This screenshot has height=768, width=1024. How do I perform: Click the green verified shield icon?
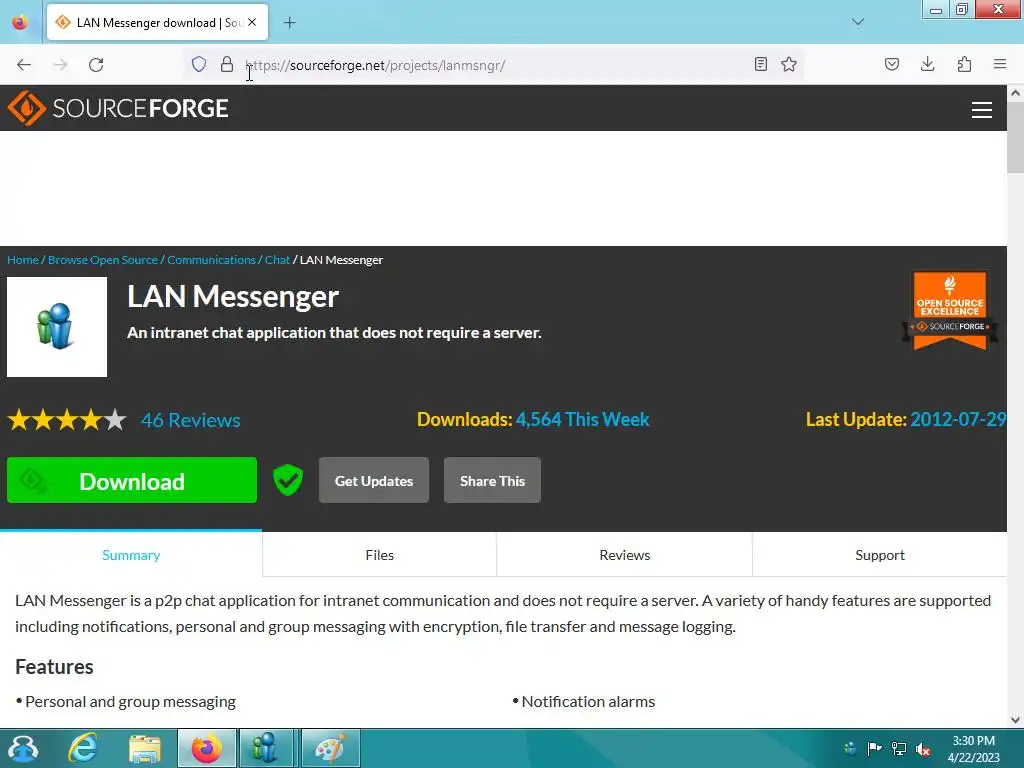tap(288, 480)
